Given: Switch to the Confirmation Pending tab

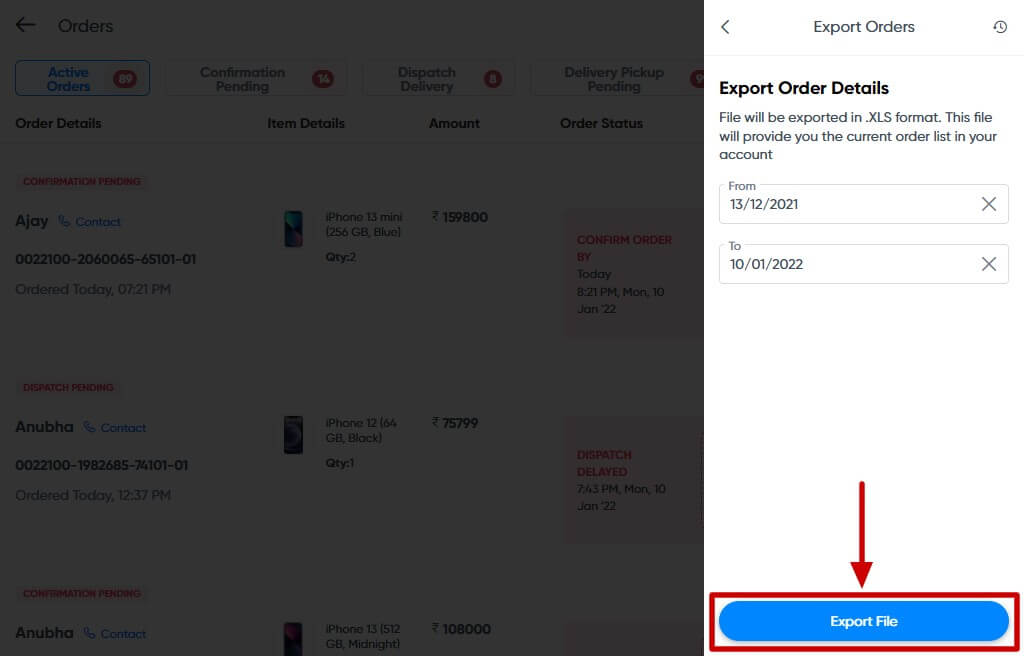Looking at the screenshot, I should (243, 77).
